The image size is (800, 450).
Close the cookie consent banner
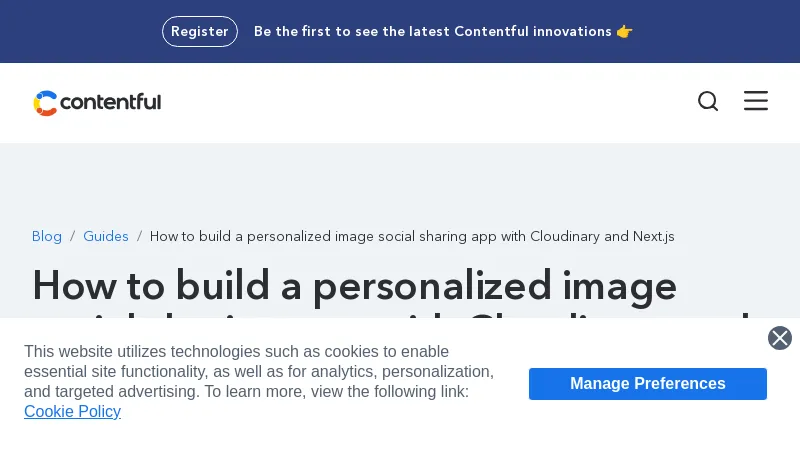pos(780,338)
